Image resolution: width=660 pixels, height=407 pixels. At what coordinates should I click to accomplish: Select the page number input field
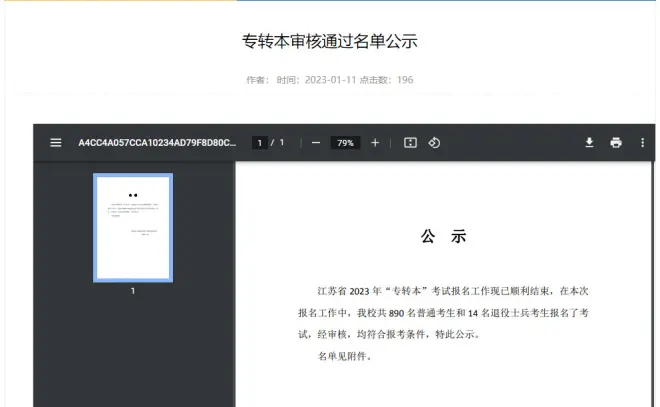pyautogui.click(x=259, y=143)
